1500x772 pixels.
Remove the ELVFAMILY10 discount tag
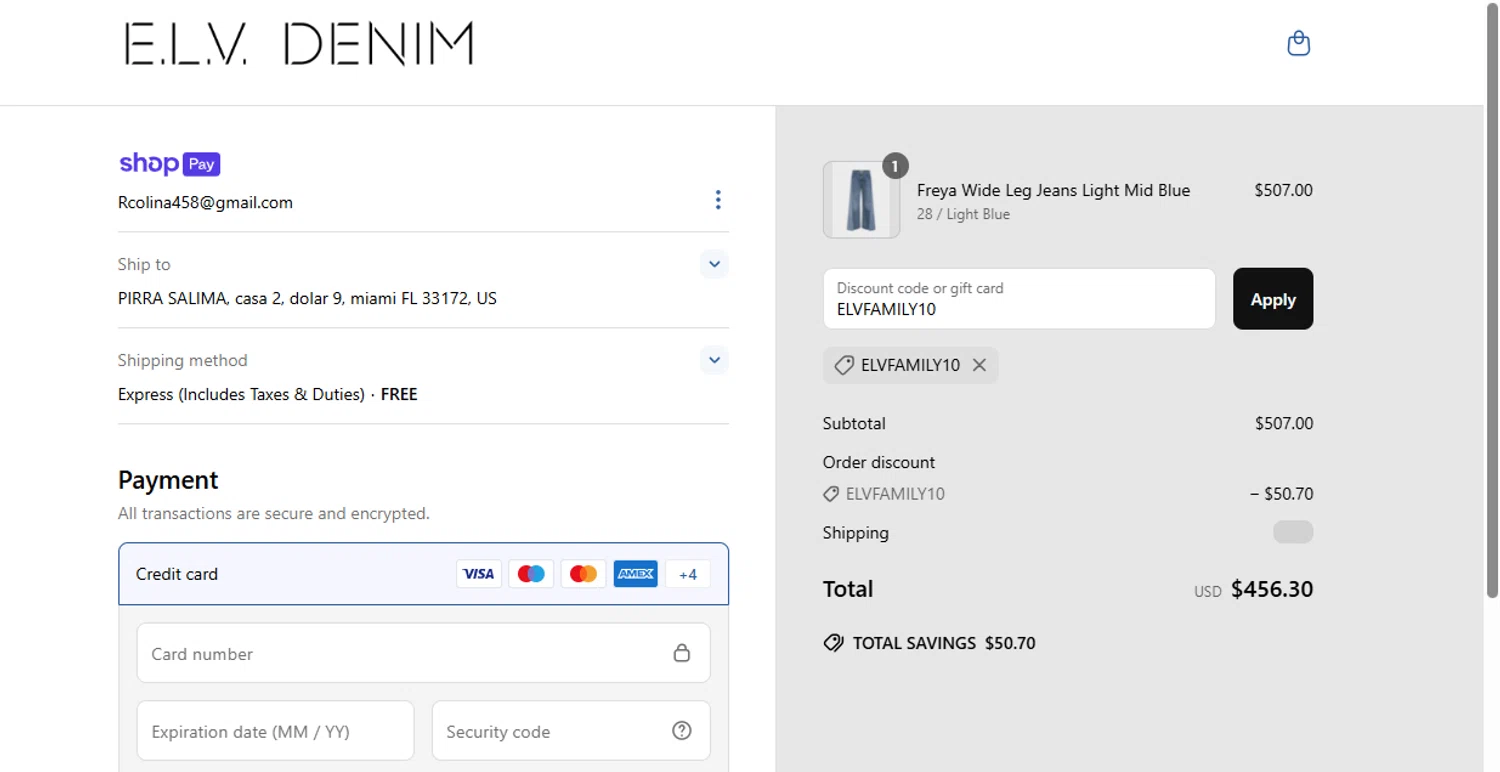tap(979, 365)
